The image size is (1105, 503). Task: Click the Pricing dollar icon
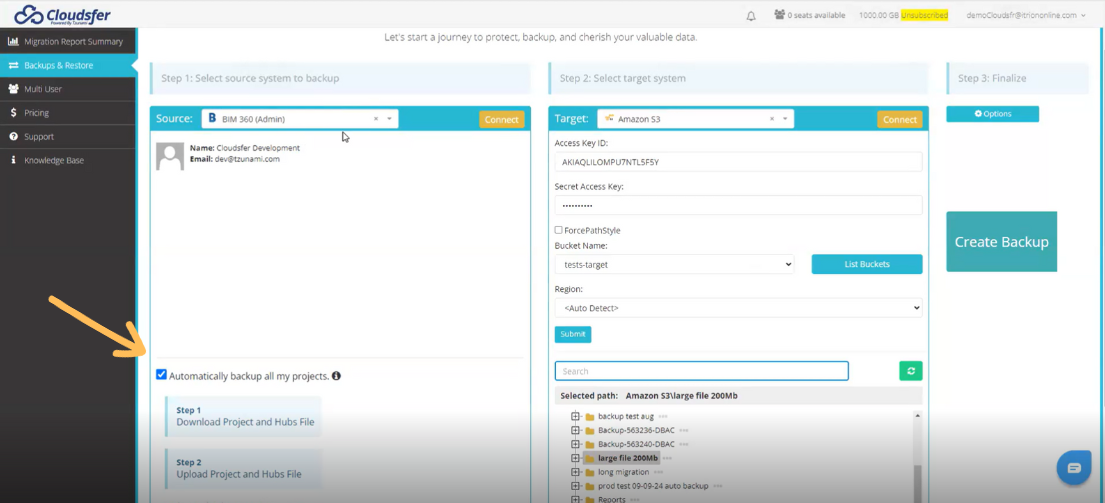(13, 113)
